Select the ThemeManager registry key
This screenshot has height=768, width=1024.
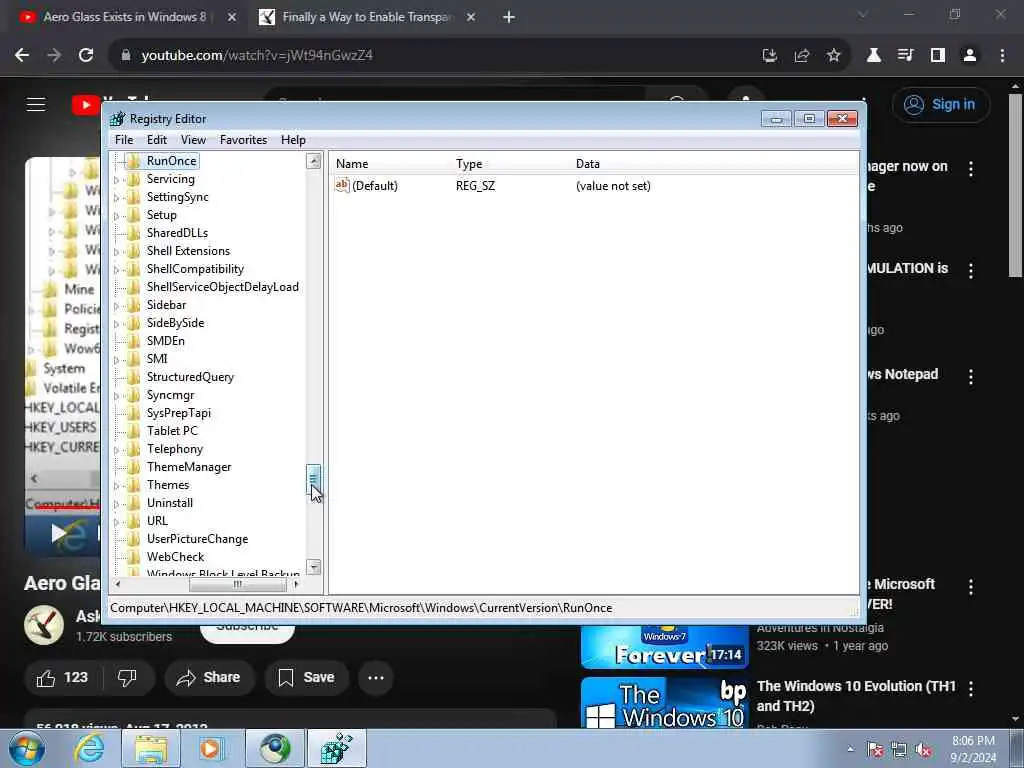click(189, 467)
